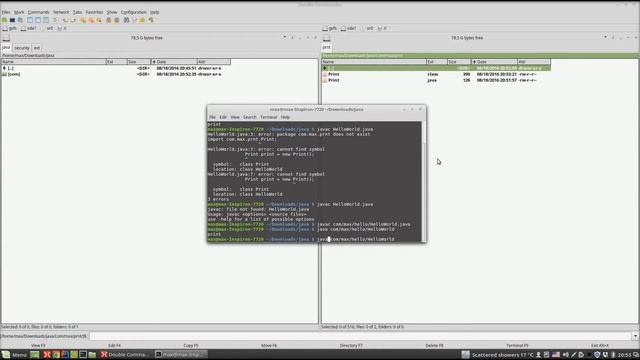The width and height of the screenshot is (640, 360).
Task: Click the Delete F8 button
Action: pos(434,346)
